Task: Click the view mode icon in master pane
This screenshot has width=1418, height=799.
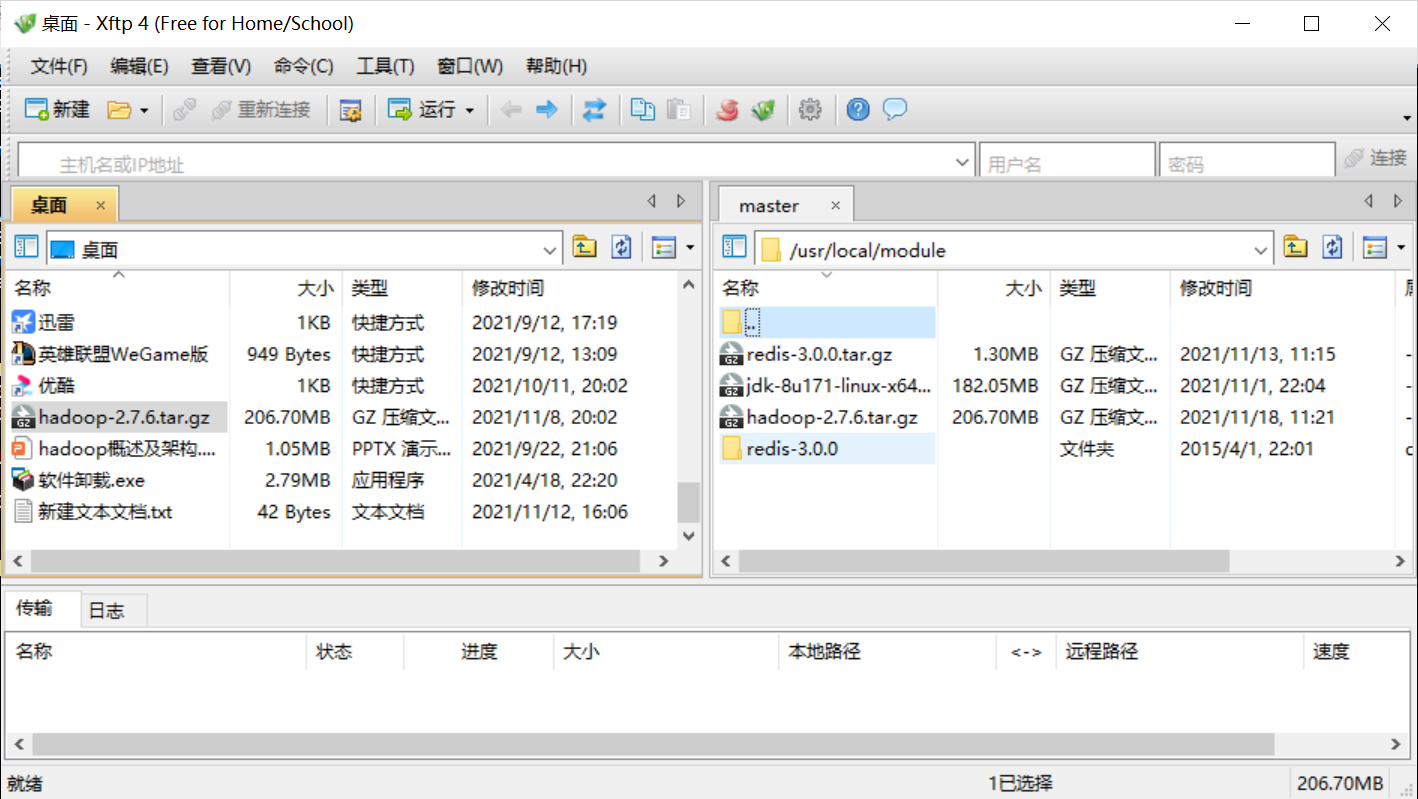Action: coord(1375,248)
